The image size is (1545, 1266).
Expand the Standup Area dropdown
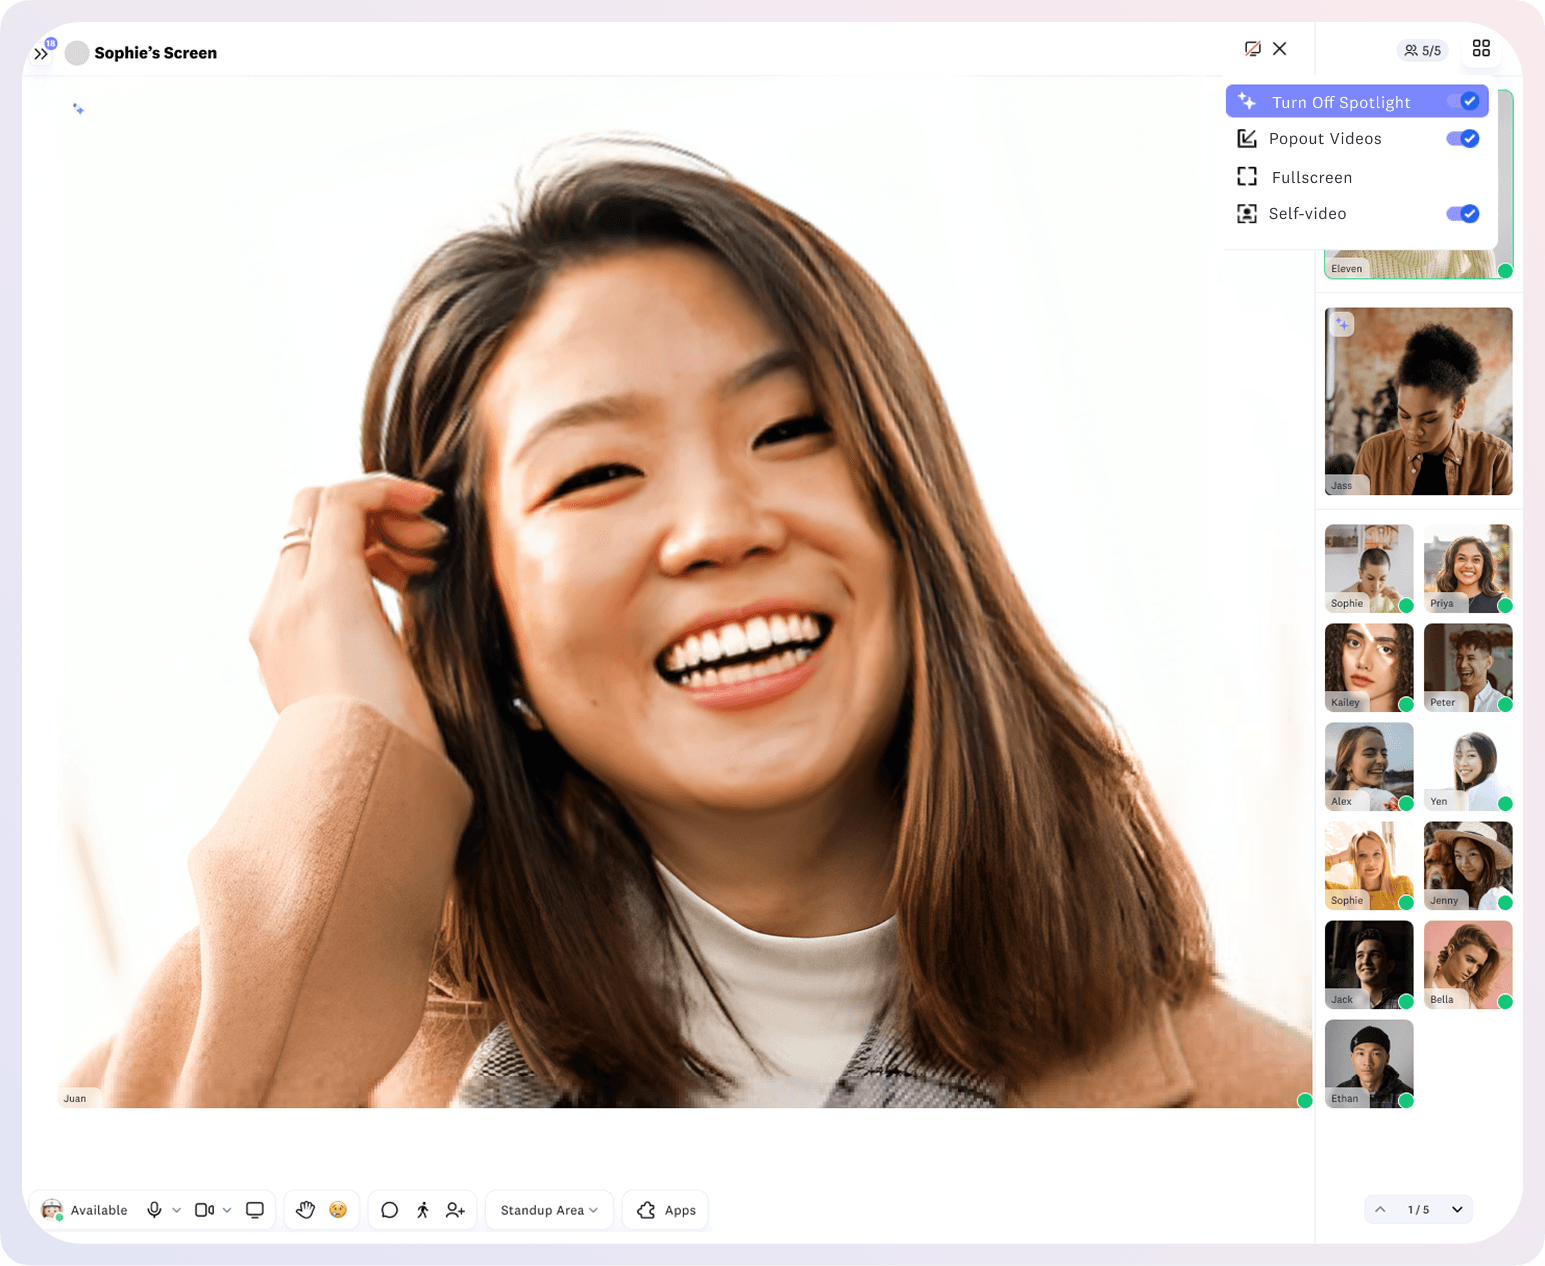549,1210
